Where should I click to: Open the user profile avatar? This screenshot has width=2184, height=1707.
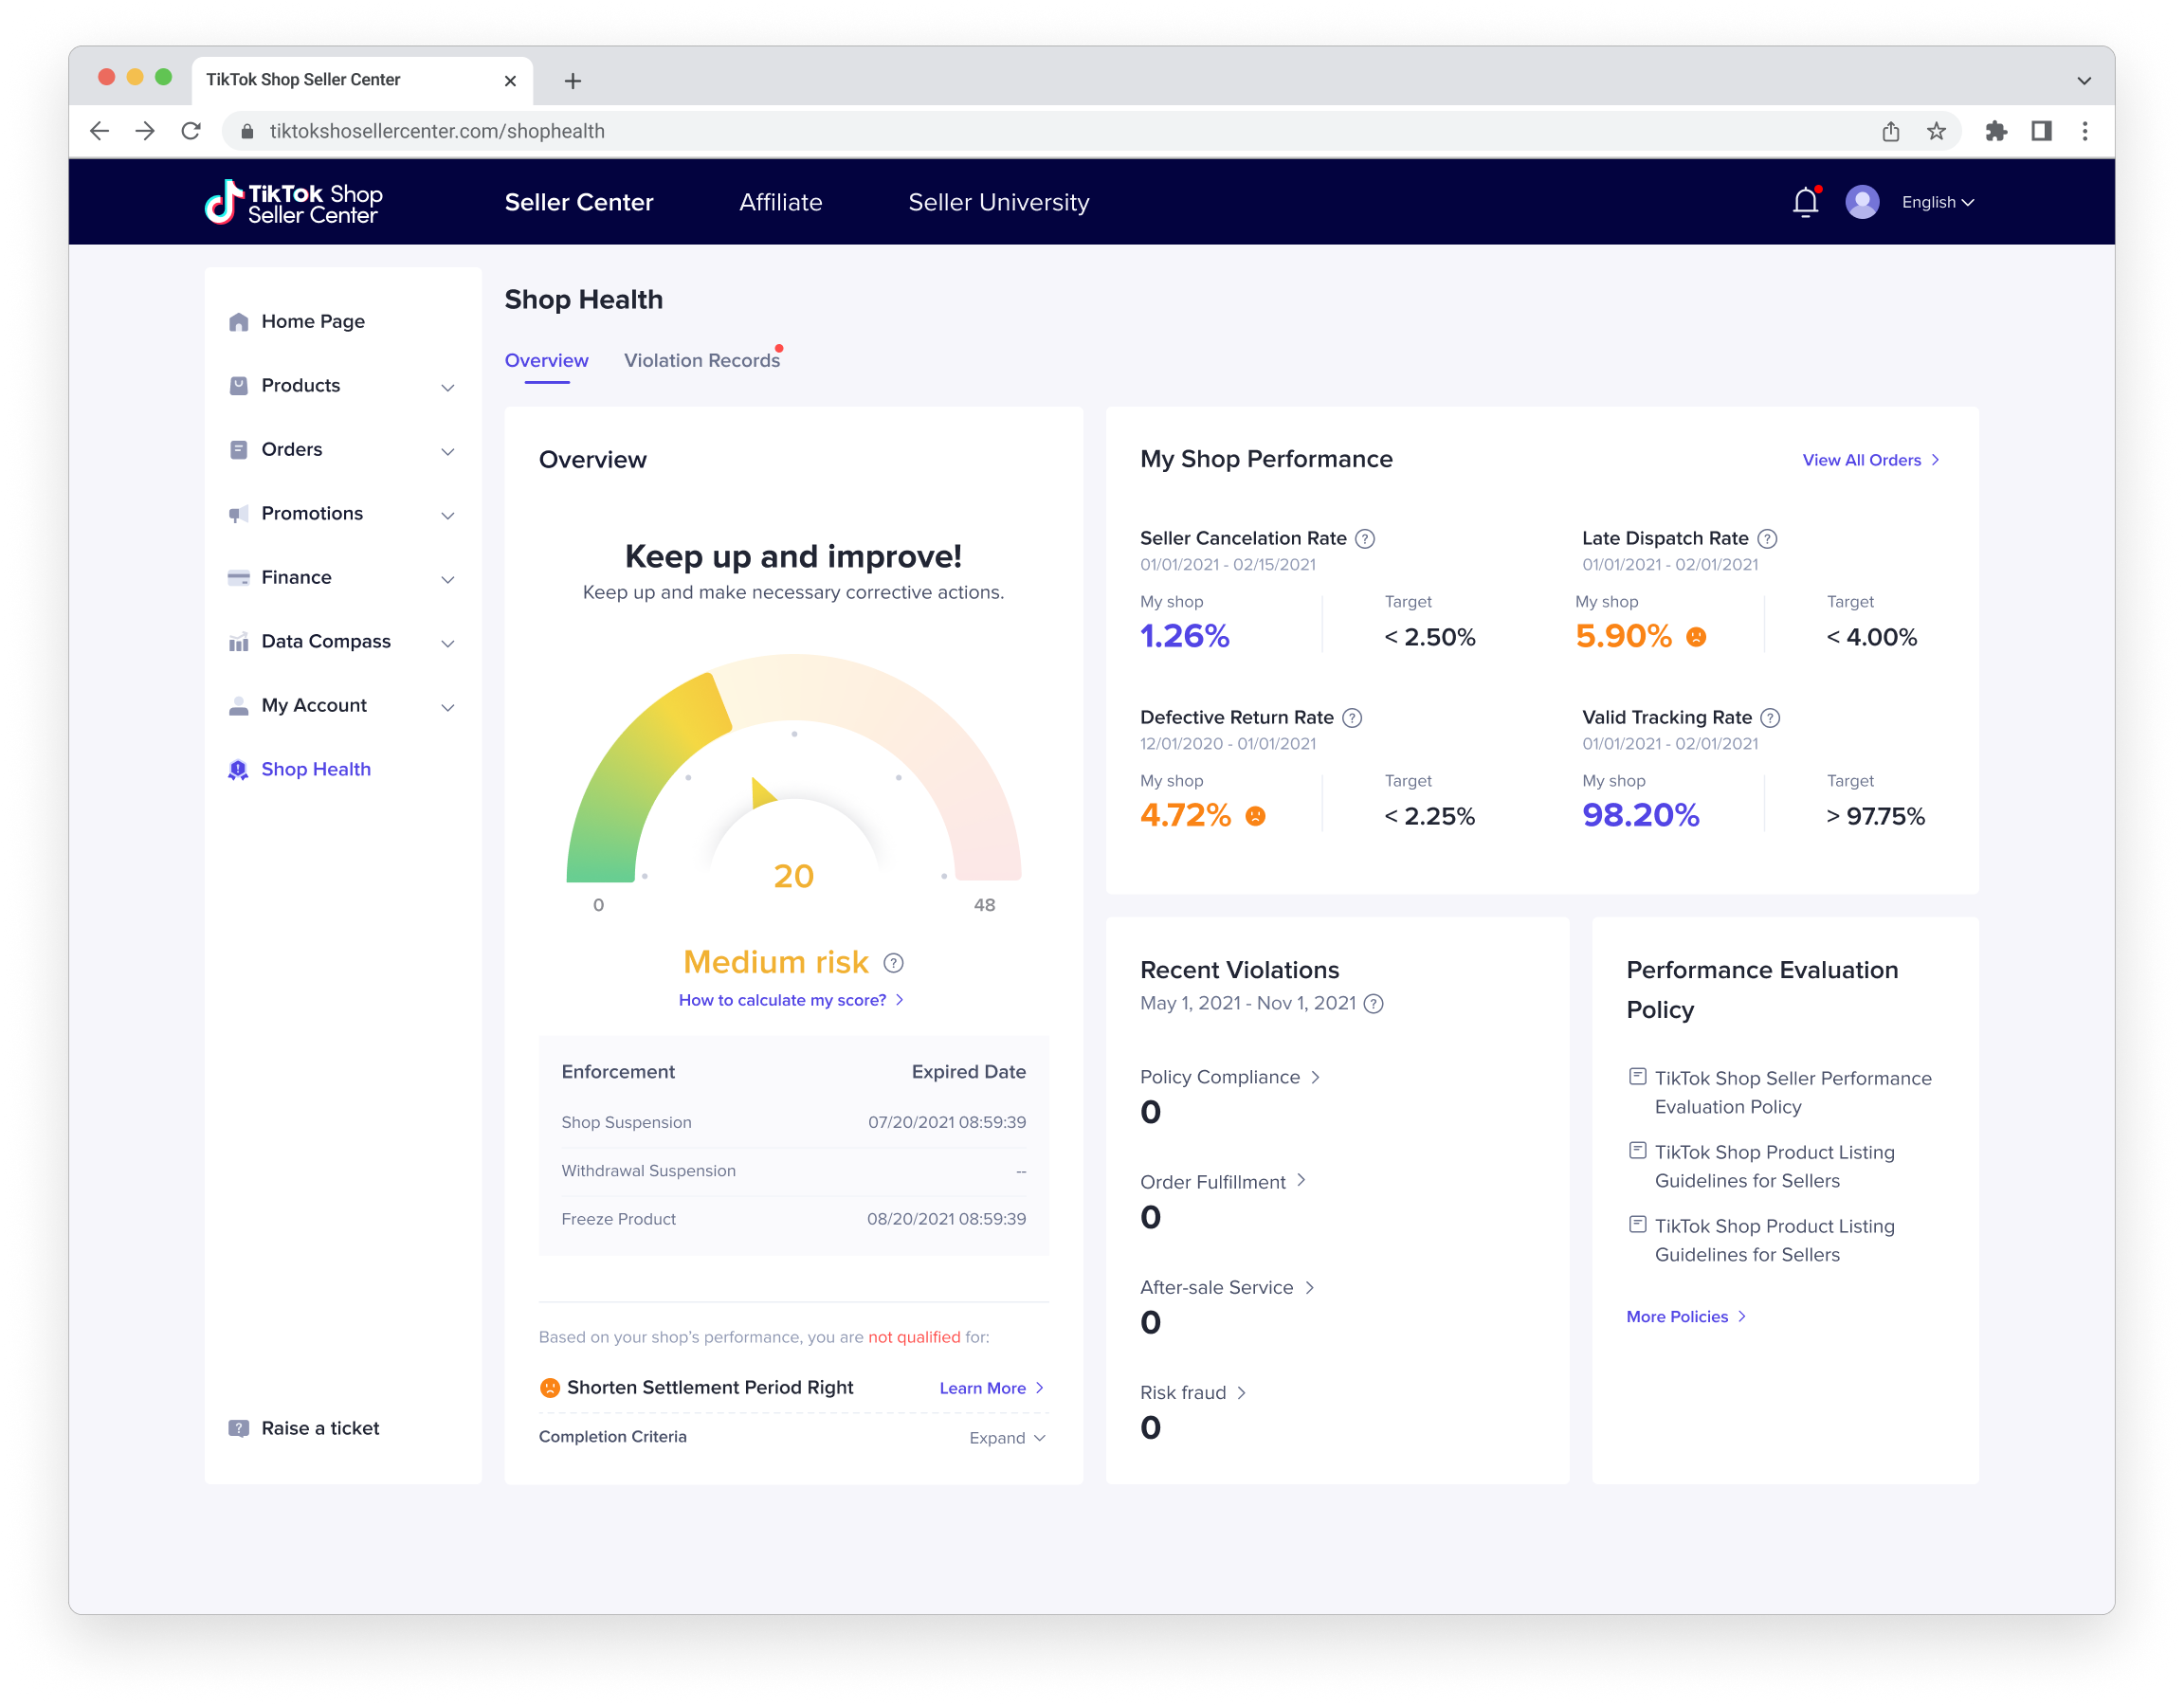[1861, 202]
